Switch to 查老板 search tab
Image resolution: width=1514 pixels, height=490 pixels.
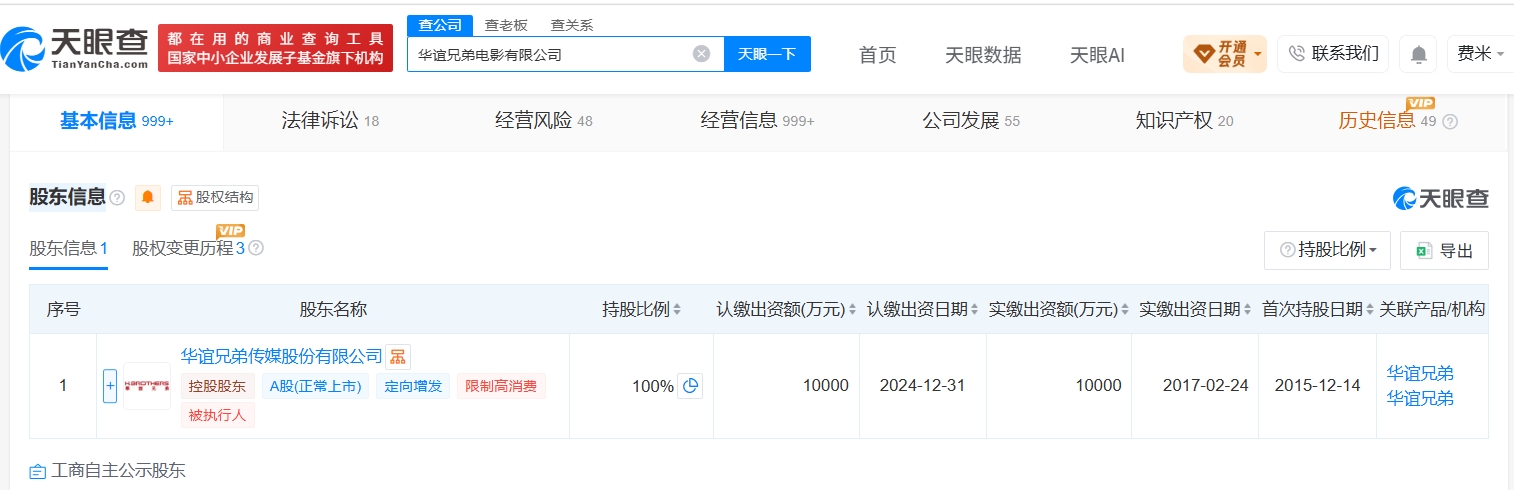(506, 25)
